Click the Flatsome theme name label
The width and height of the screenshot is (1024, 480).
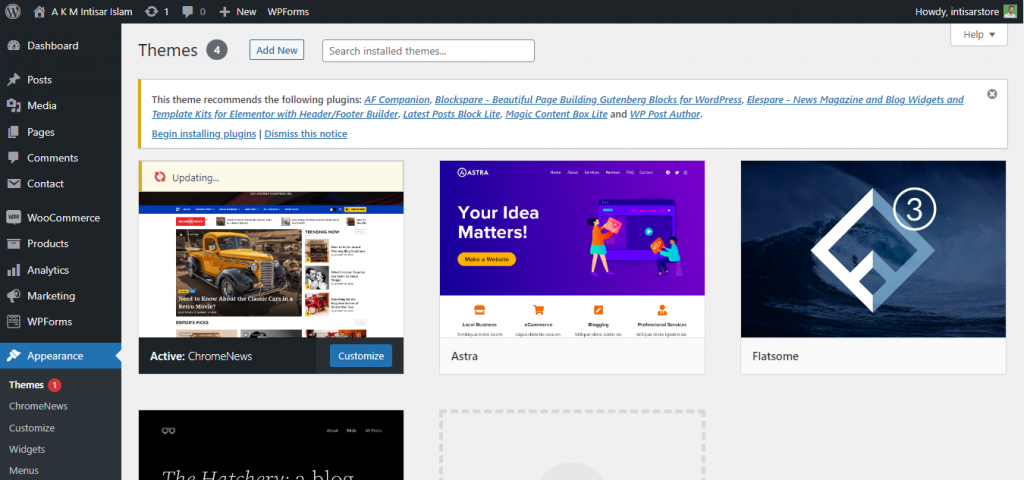pos(775,357)
